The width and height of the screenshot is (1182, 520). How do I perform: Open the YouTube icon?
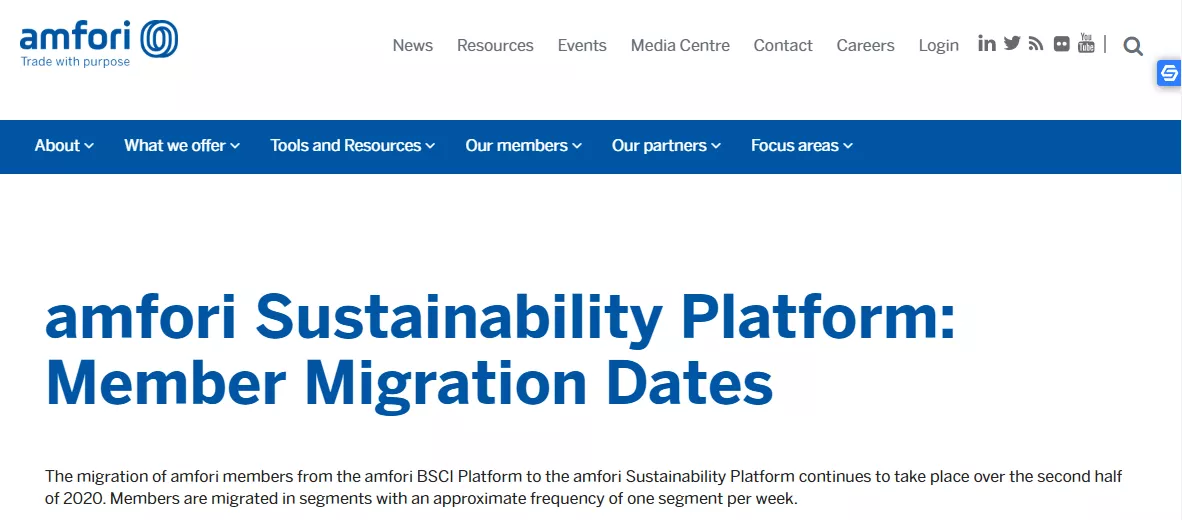click(1086, 43)
